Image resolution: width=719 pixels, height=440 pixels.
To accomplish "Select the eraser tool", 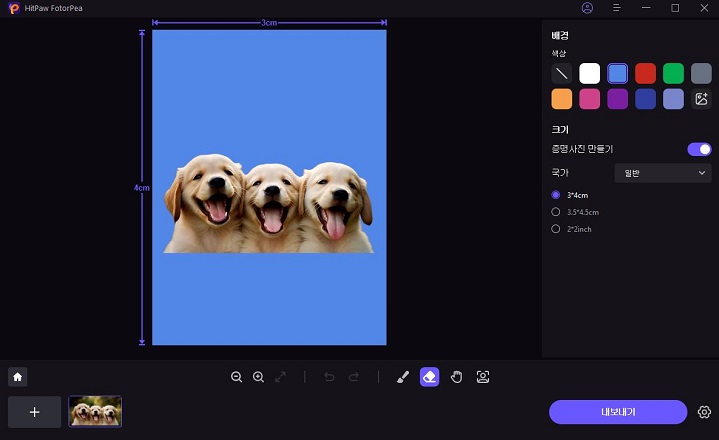I will [430, 377].
